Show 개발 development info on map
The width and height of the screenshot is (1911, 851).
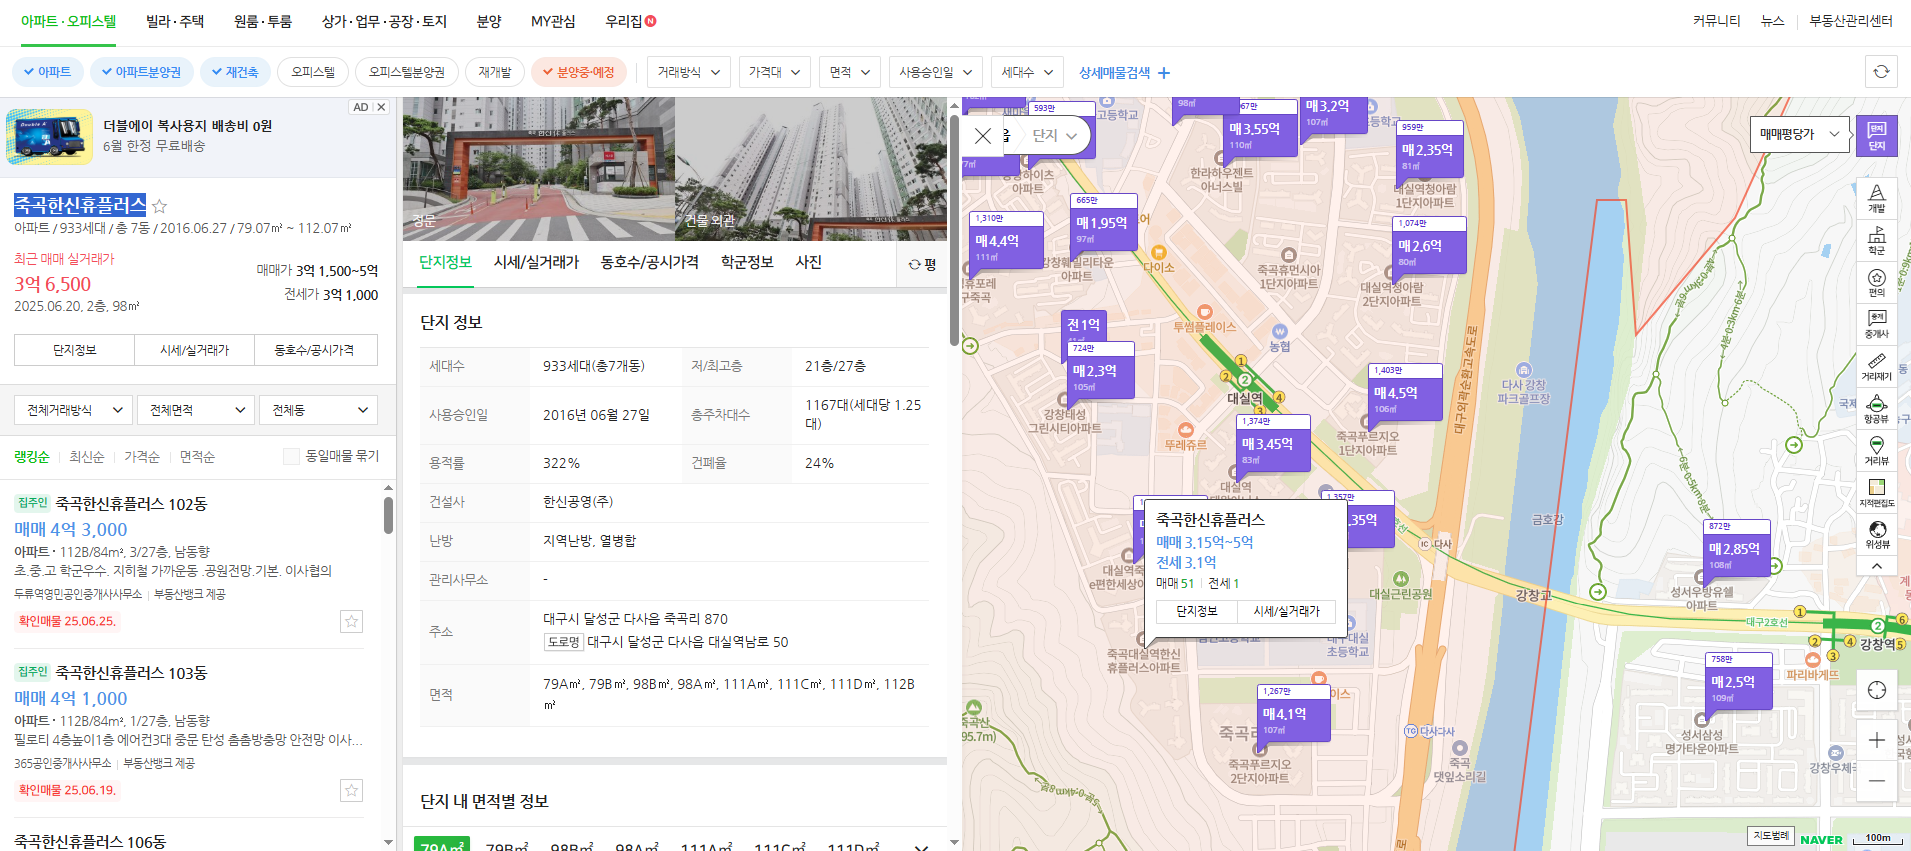1876,198
